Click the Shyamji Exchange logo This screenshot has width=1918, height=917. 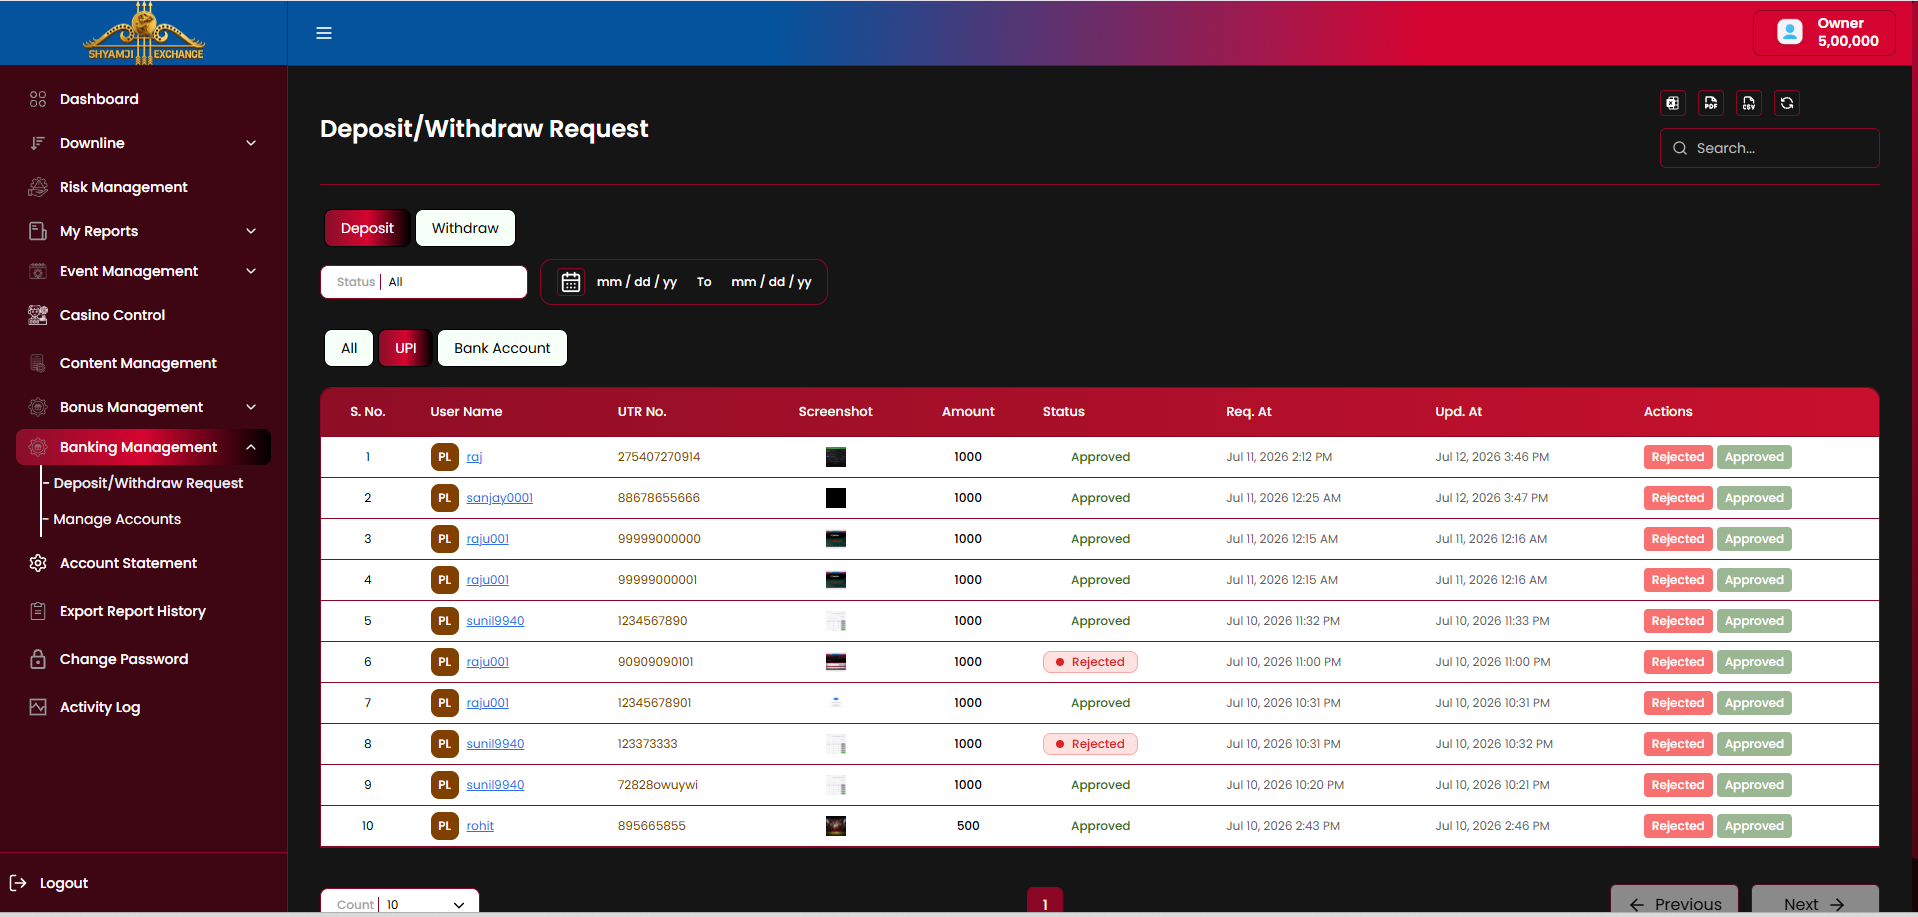[144, 33]
